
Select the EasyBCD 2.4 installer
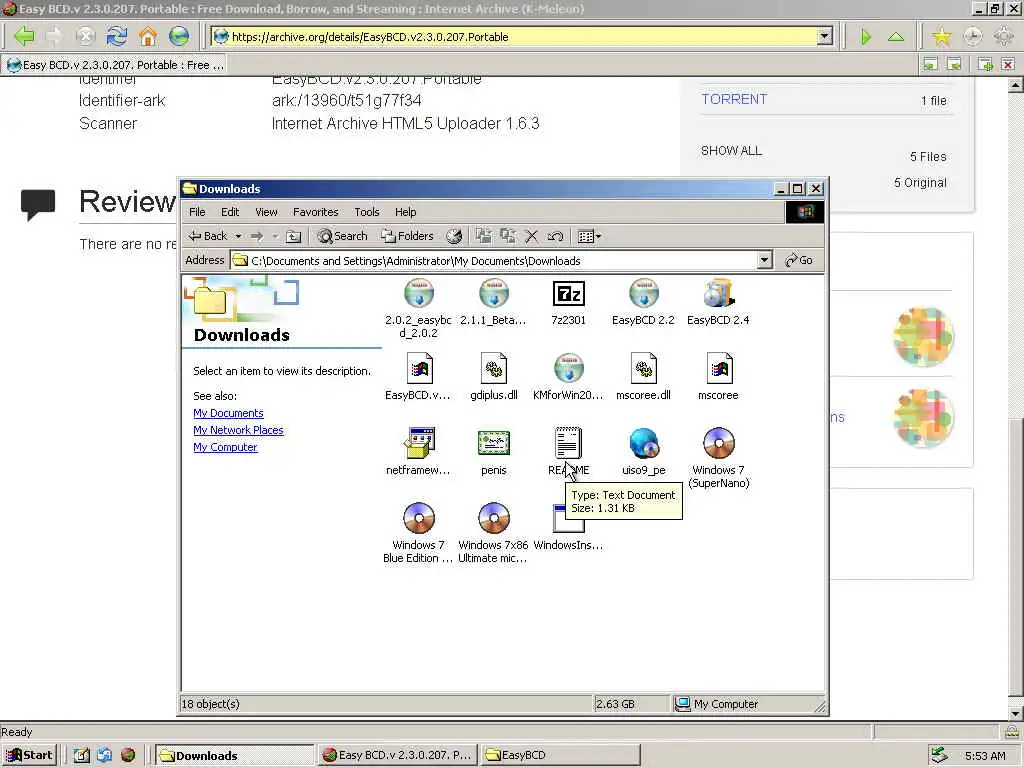pyautogui.click(x=718, y=302)
